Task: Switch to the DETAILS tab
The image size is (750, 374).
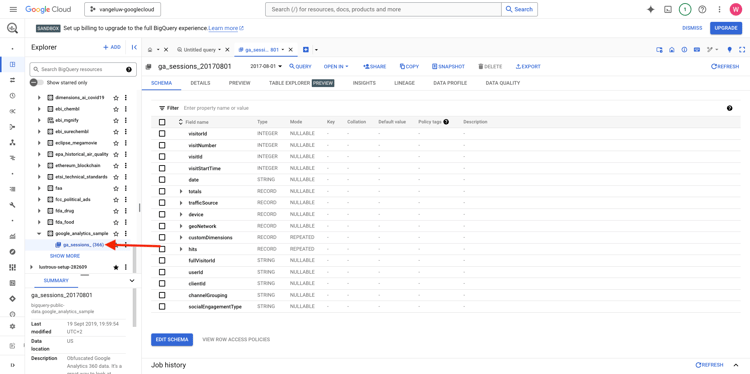Action: point(200,83)
